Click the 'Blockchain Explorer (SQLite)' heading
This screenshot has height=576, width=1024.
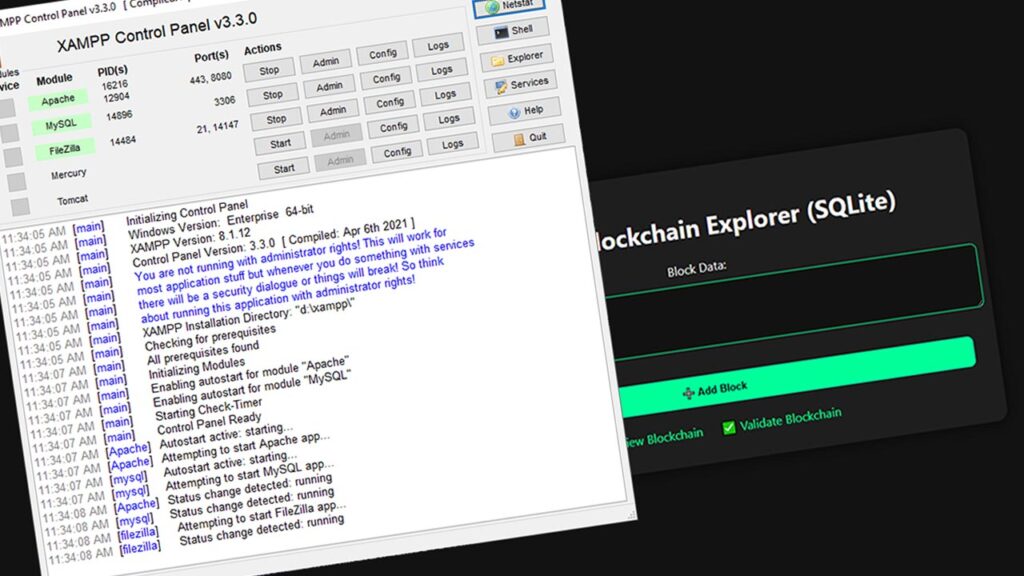[744, 221]
